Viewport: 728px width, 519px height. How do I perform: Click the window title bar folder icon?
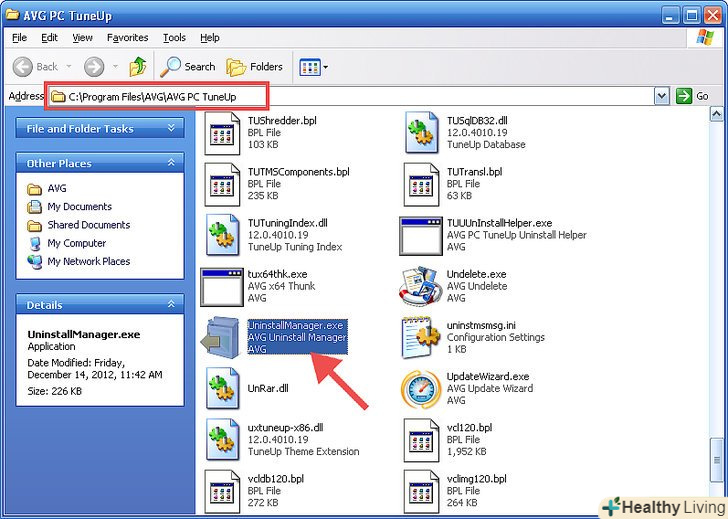12,14
